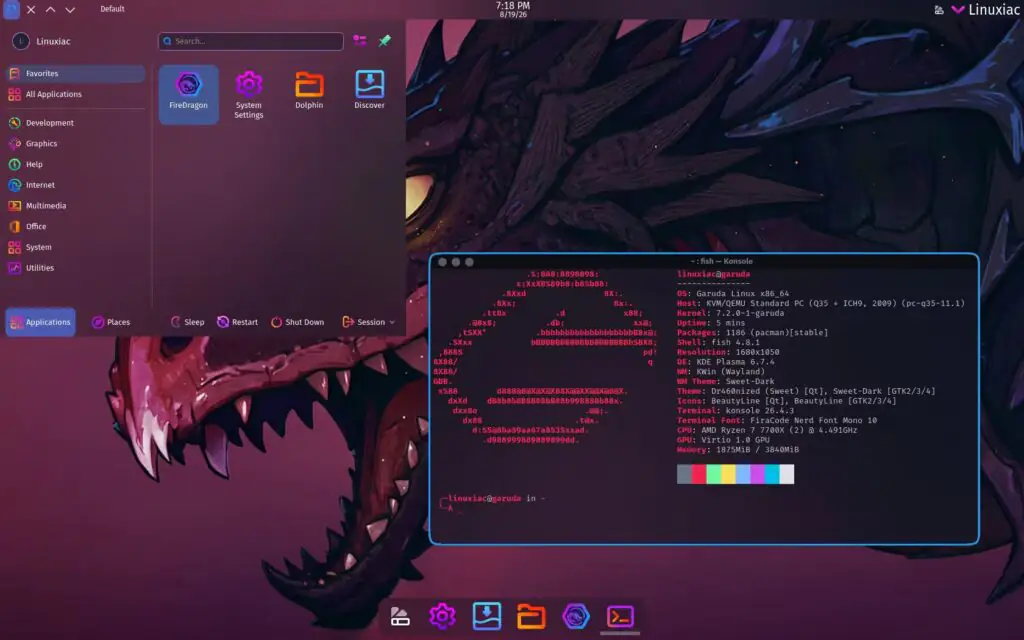Click the Konsole terminal icon in the dock
This screenshot has width=1024, height=640.
(620, 616)
